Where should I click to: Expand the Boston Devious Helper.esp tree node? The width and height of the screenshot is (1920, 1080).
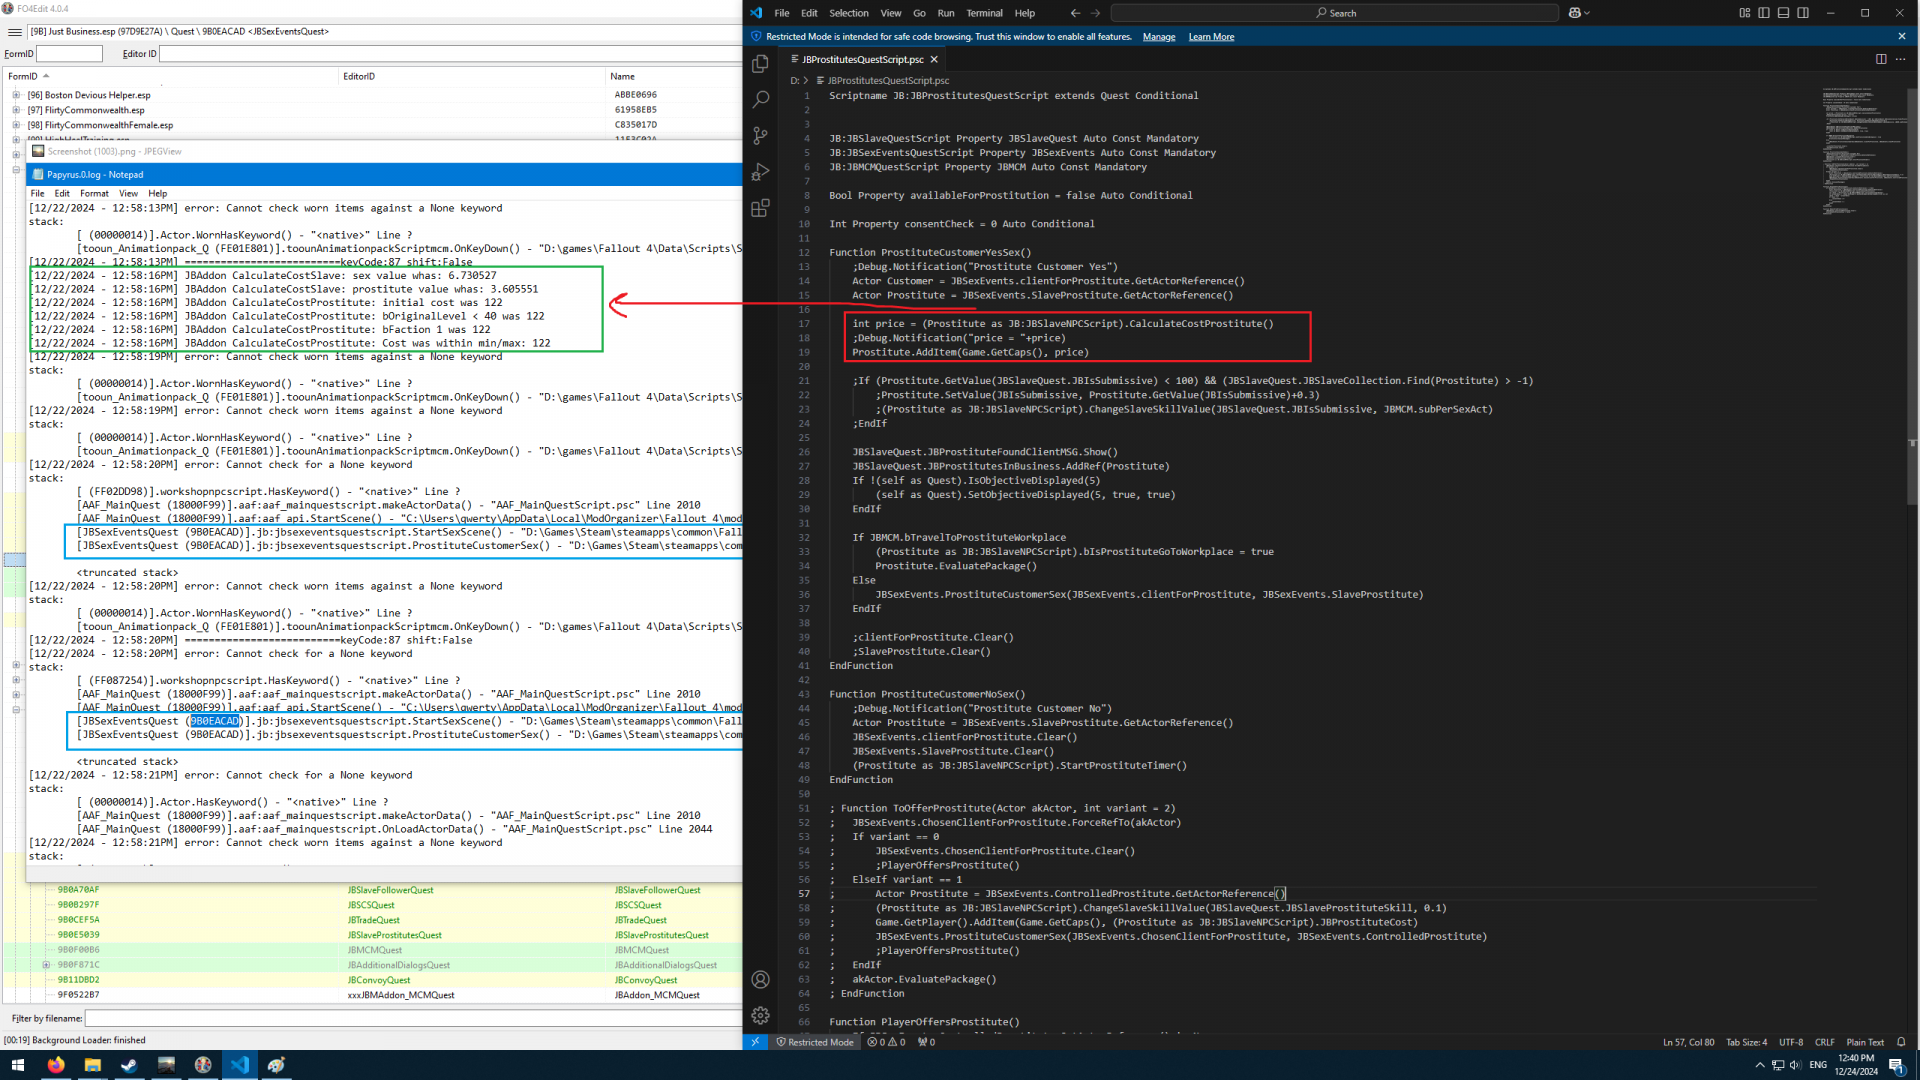tap(16, 95)
